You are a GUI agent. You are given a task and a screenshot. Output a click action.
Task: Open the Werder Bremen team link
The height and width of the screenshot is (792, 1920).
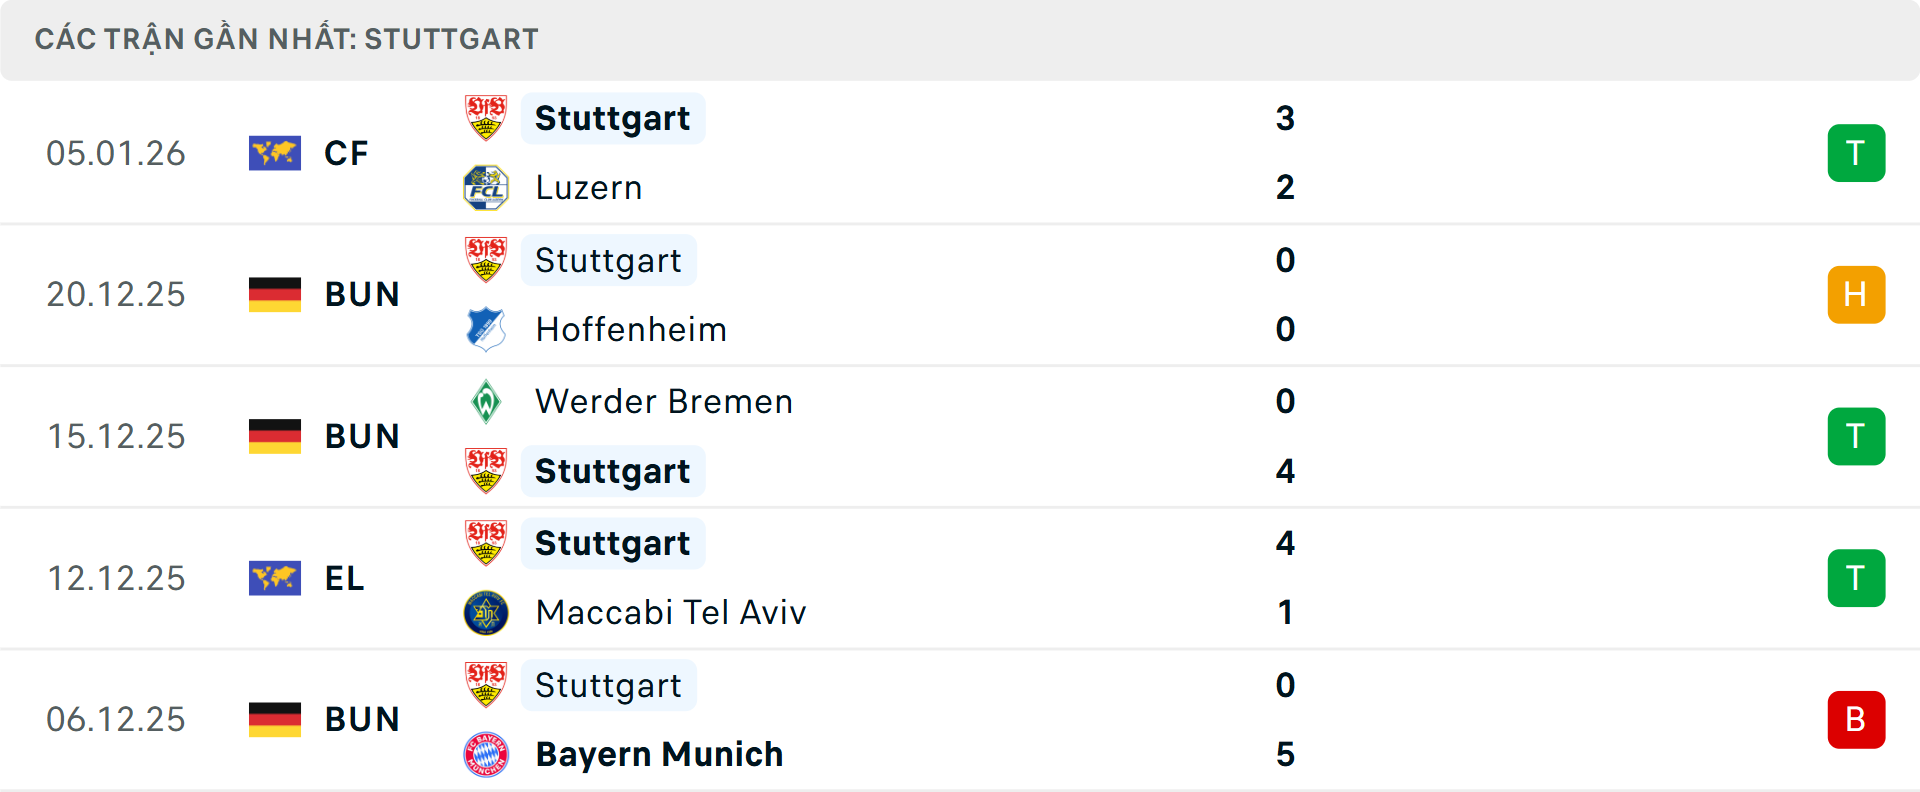pyautogui.click(x=664, y=402)
